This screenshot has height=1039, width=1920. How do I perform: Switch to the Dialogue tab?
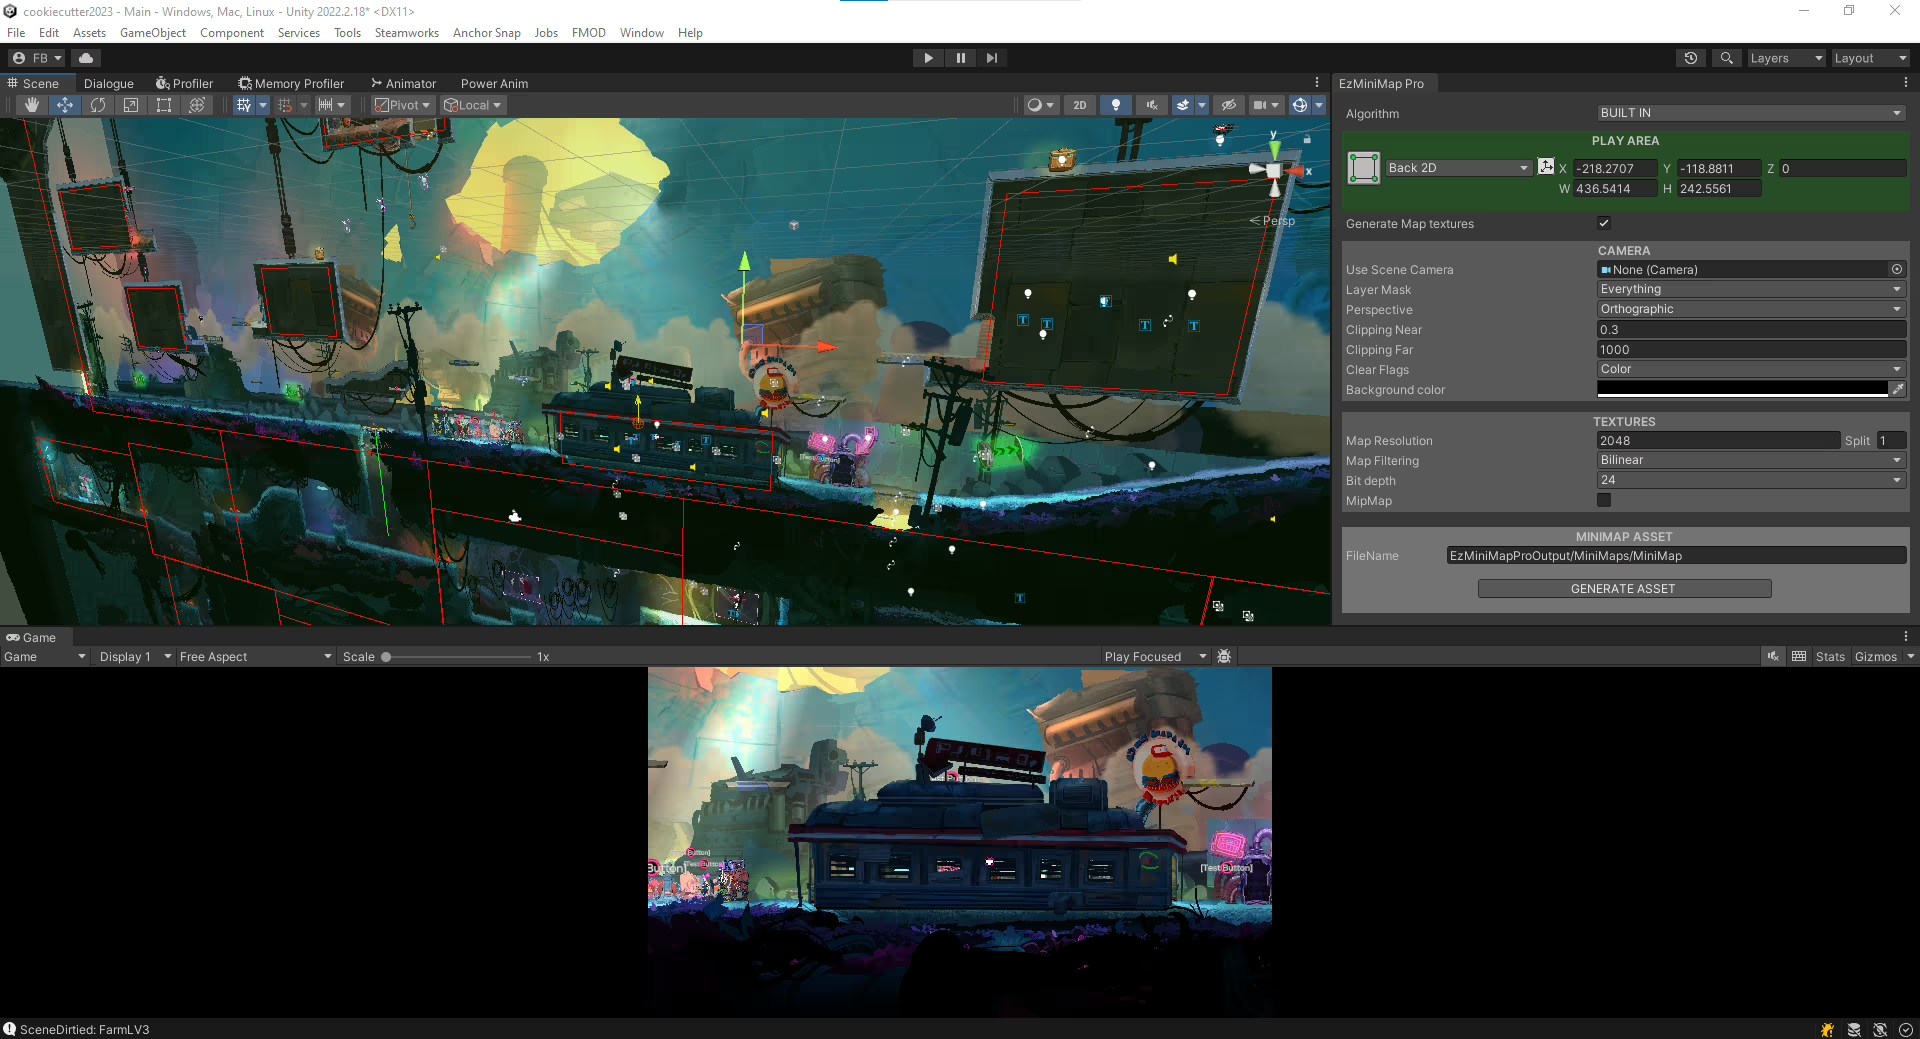coord(109,84)
